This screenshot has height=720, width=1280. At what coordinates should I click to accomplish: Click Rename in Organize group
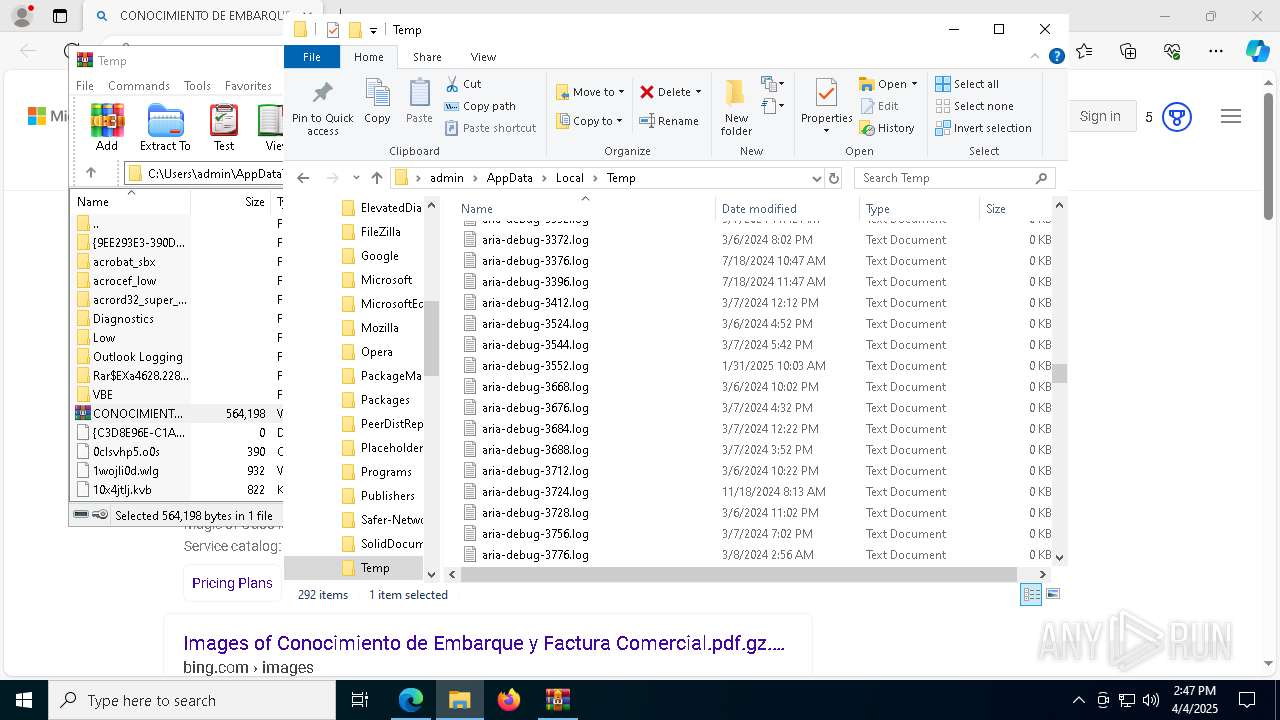[669, 121]
